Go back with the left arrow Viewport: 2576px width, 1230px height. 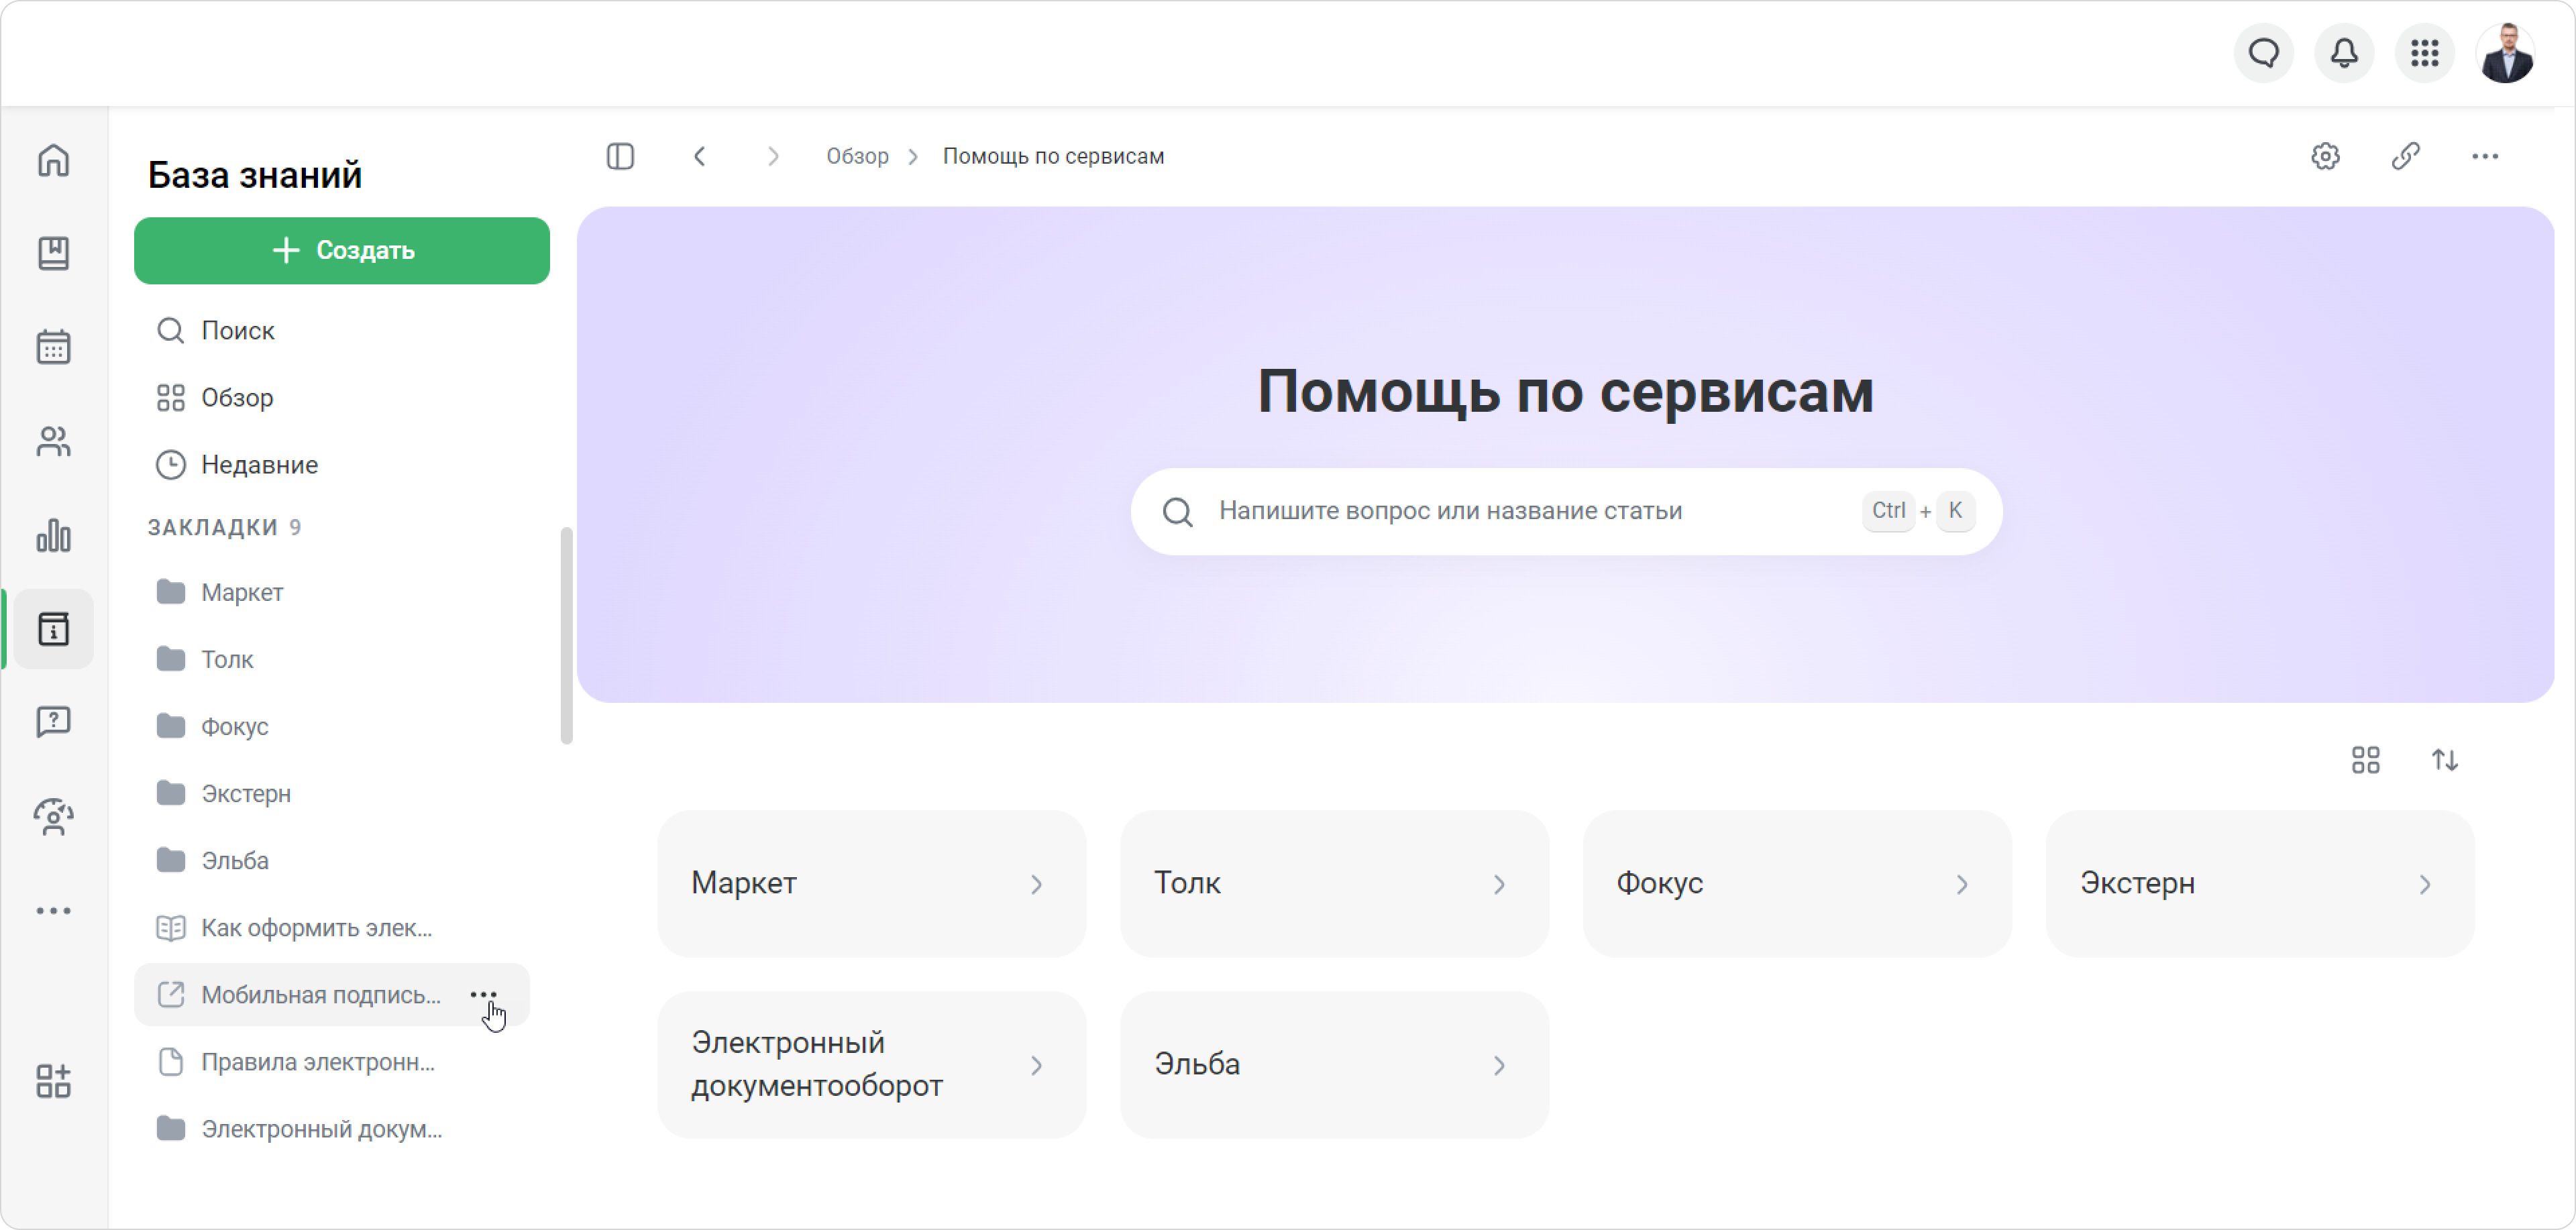[x=700, y=156]
